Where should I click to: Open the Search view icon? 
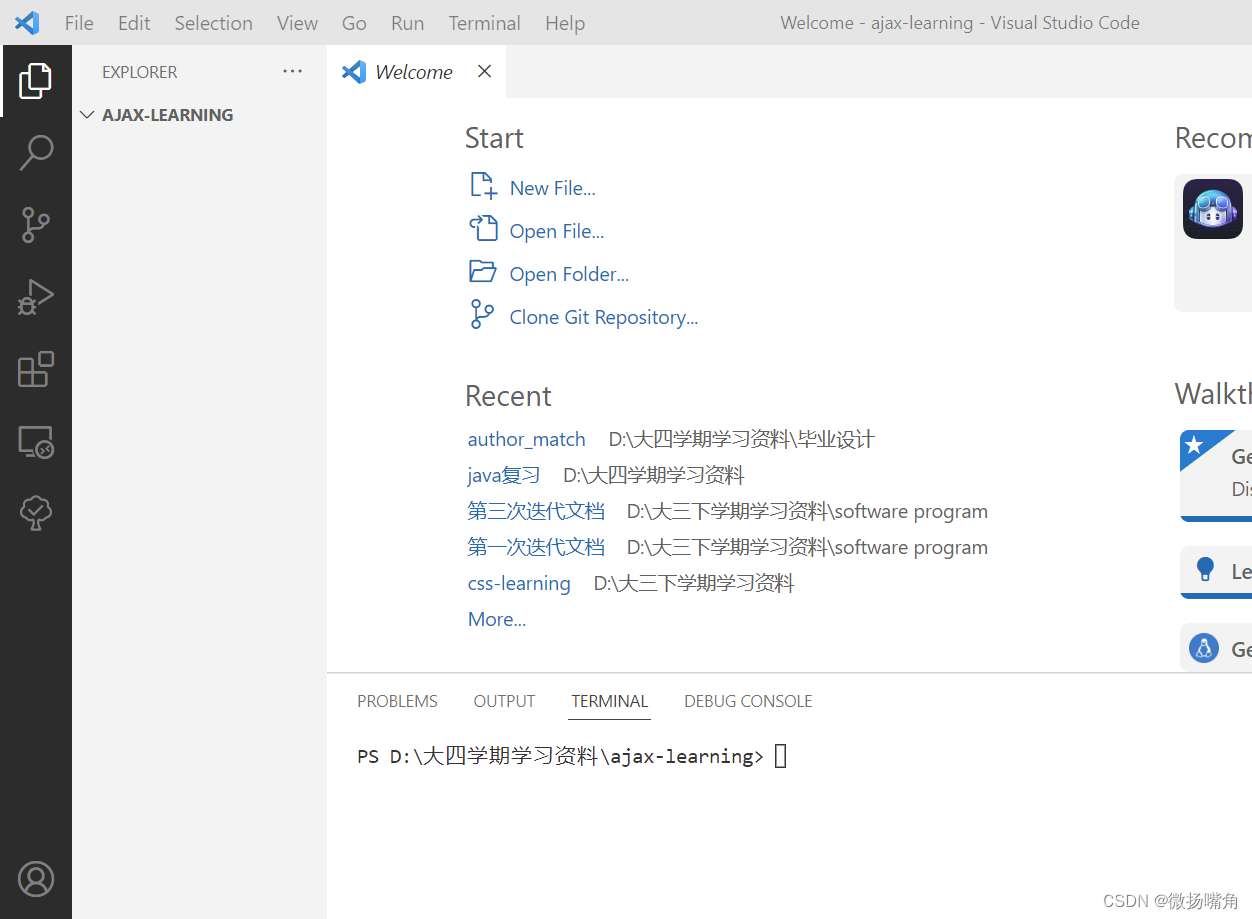36,153
